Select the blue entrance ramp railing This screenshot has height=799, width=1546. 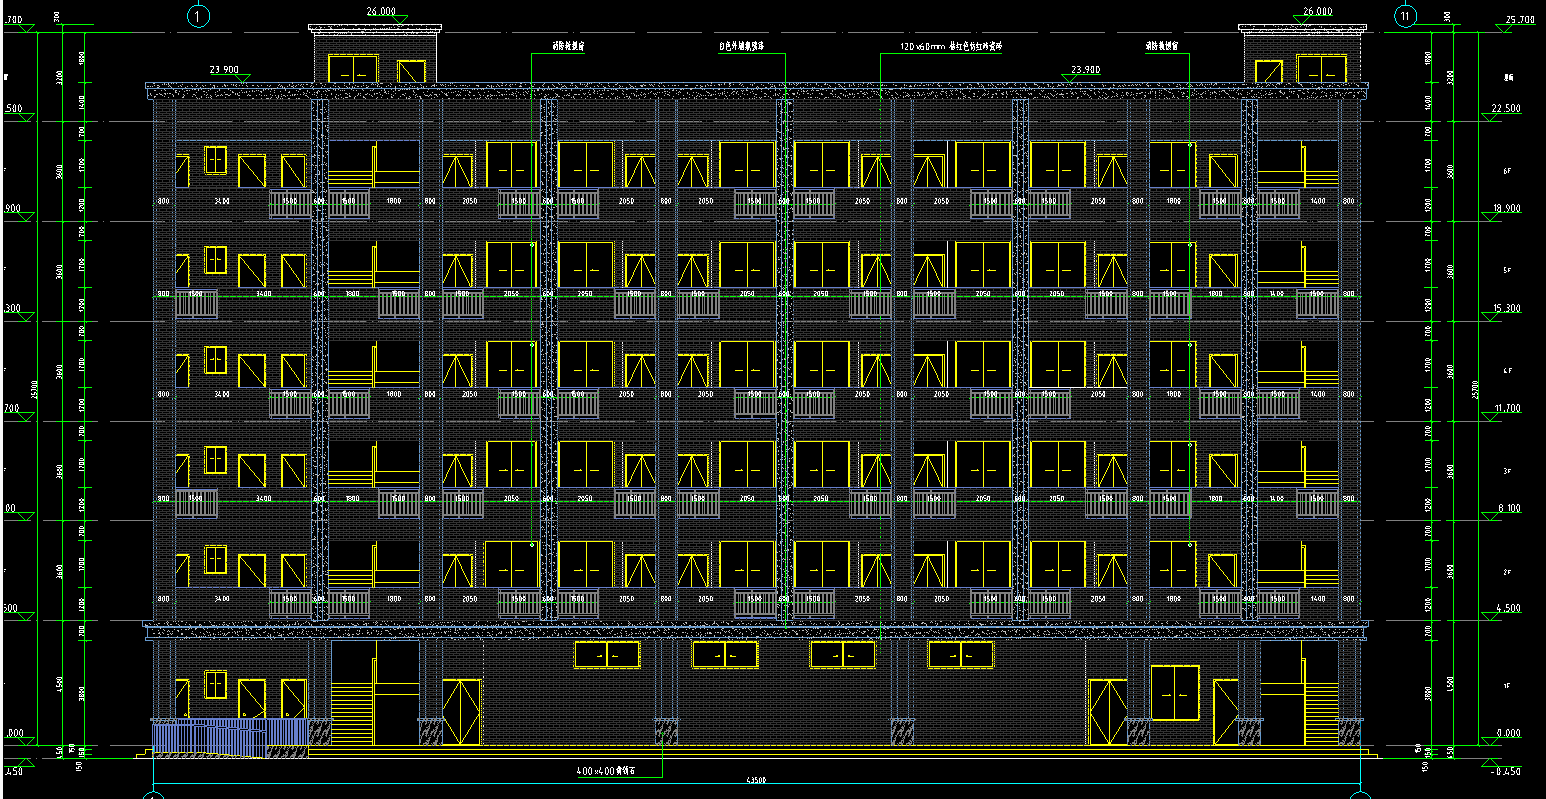[x=228, y=734]
